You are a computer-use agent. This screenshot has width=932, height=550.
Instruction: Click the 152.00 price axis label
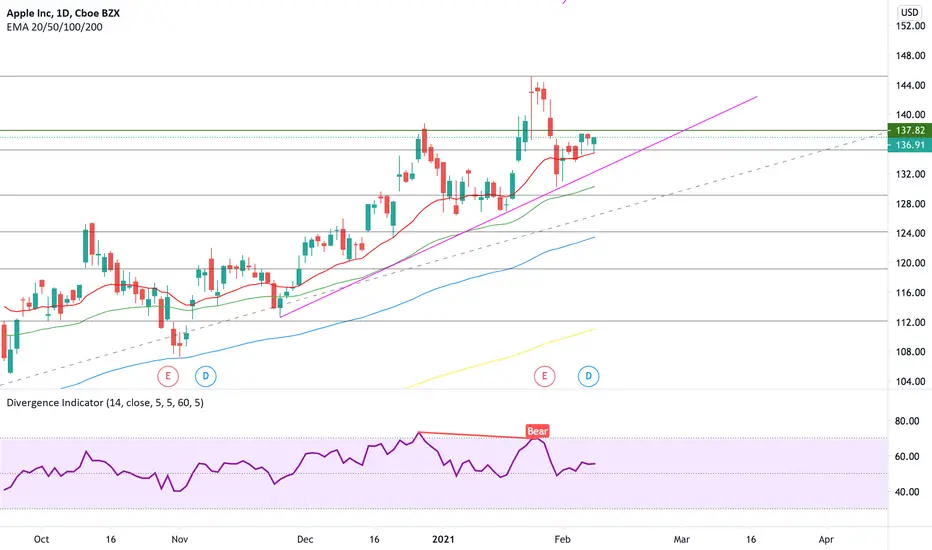[x=911, y=26]
